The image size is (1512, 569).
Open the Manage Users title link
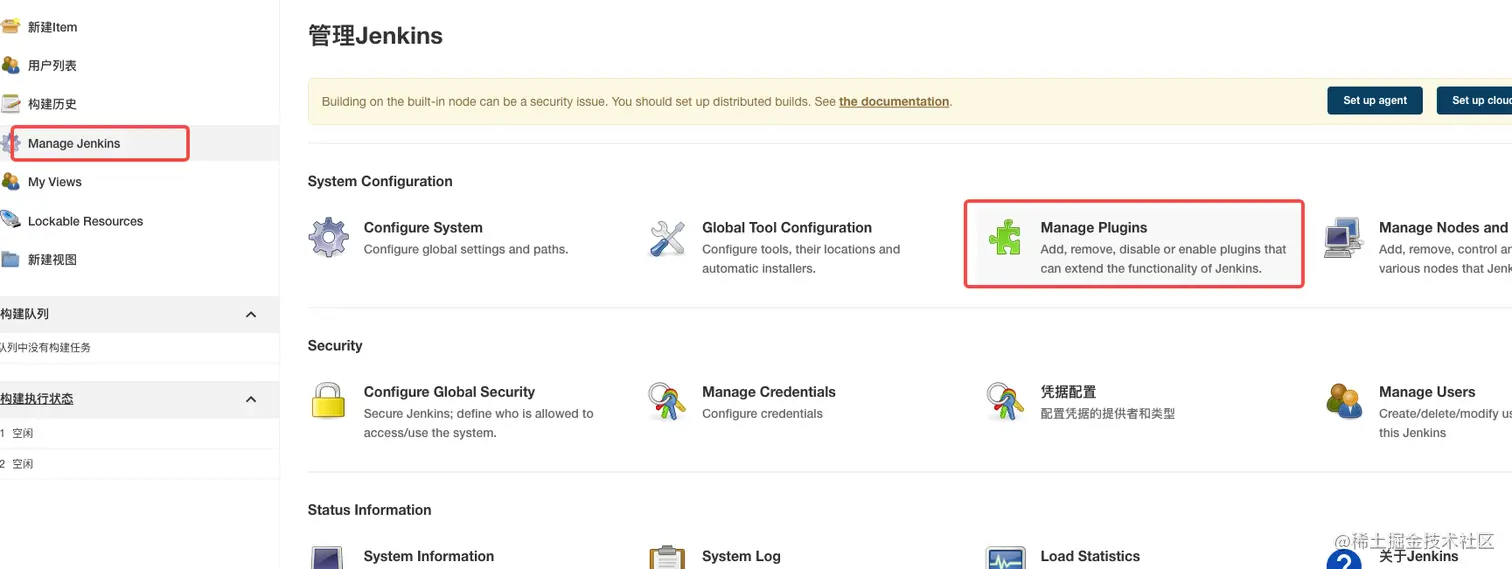point(1427,391)
